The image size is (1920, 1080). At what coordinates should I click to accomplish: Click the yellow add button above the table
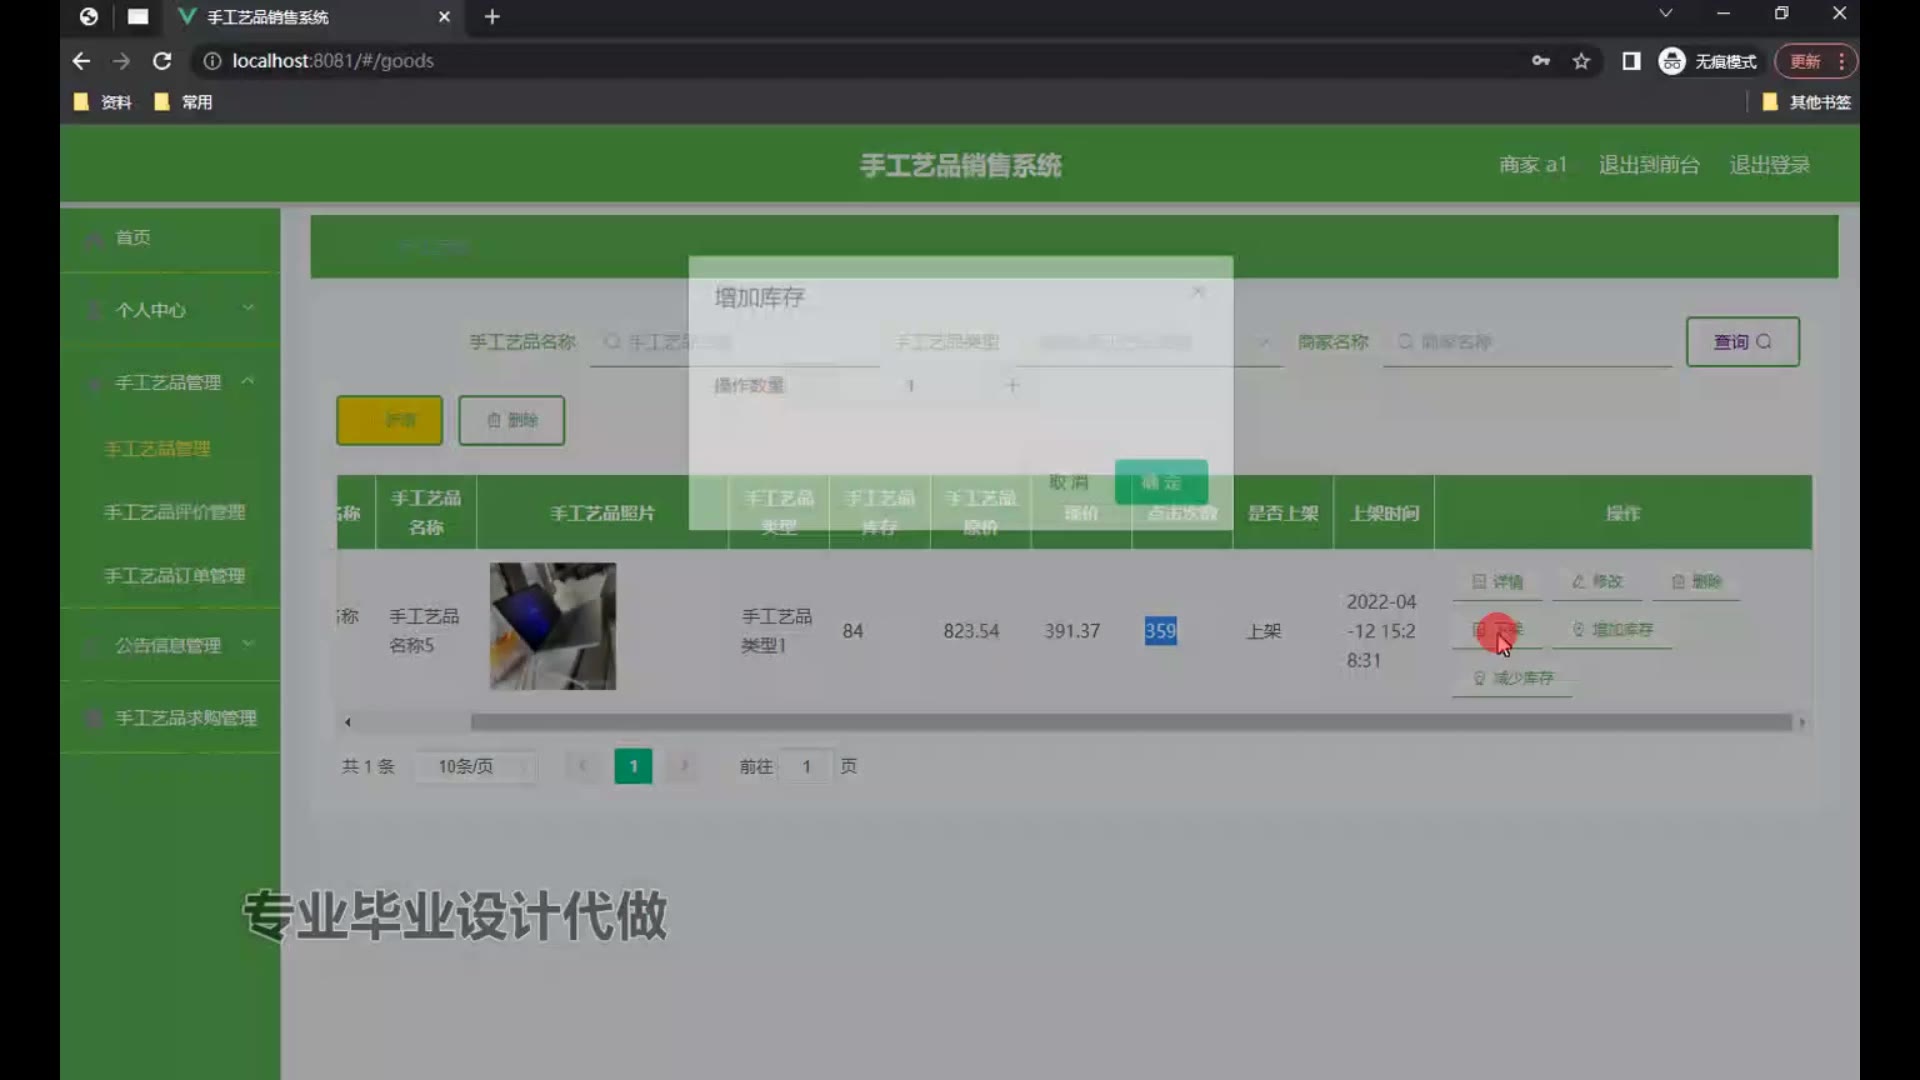point(389,420)
